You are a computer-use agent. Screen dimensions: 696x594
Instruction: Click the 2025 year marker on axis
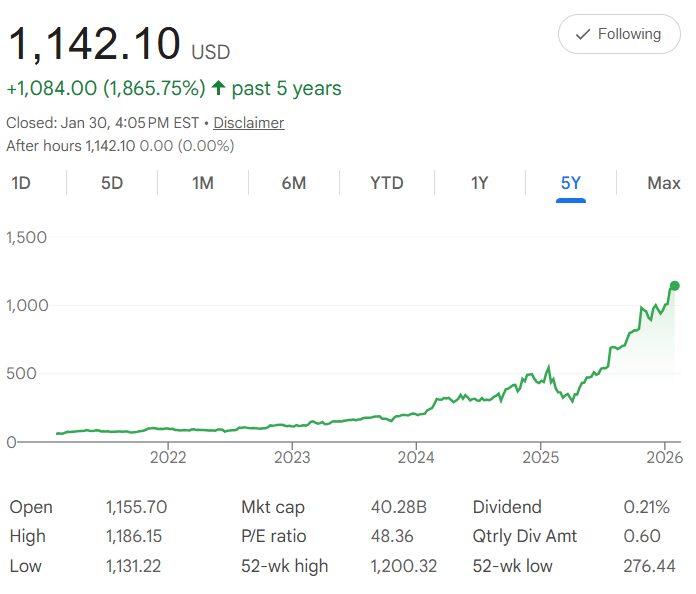[540, 459]
